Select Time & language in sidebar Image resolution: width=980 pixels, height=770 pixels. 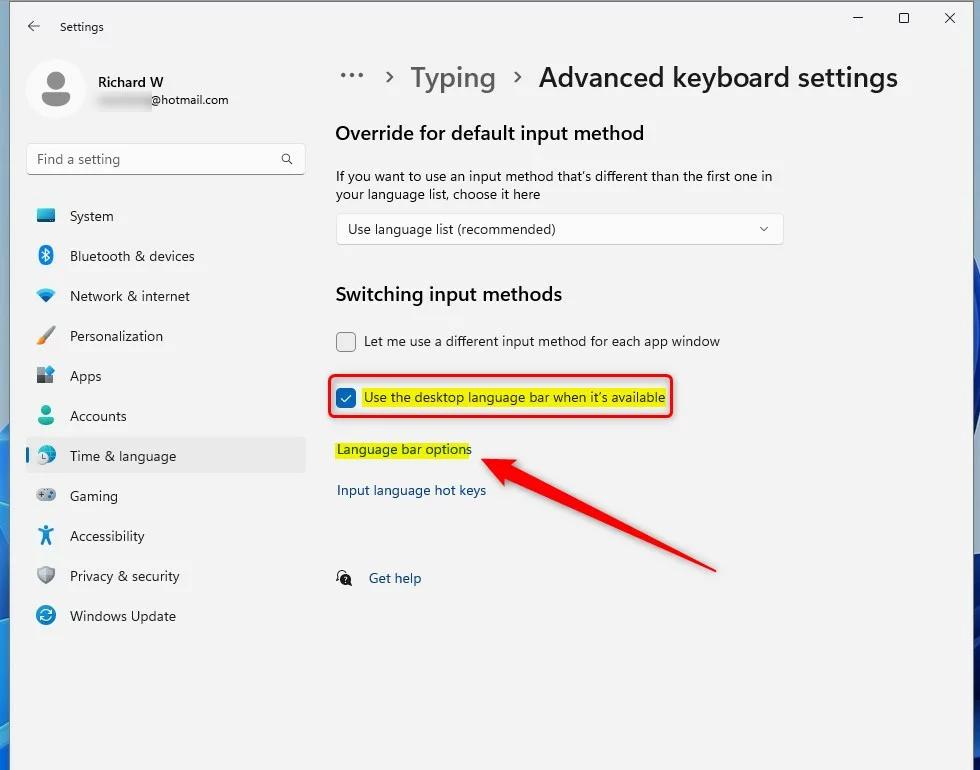click(x=121, y=456)
